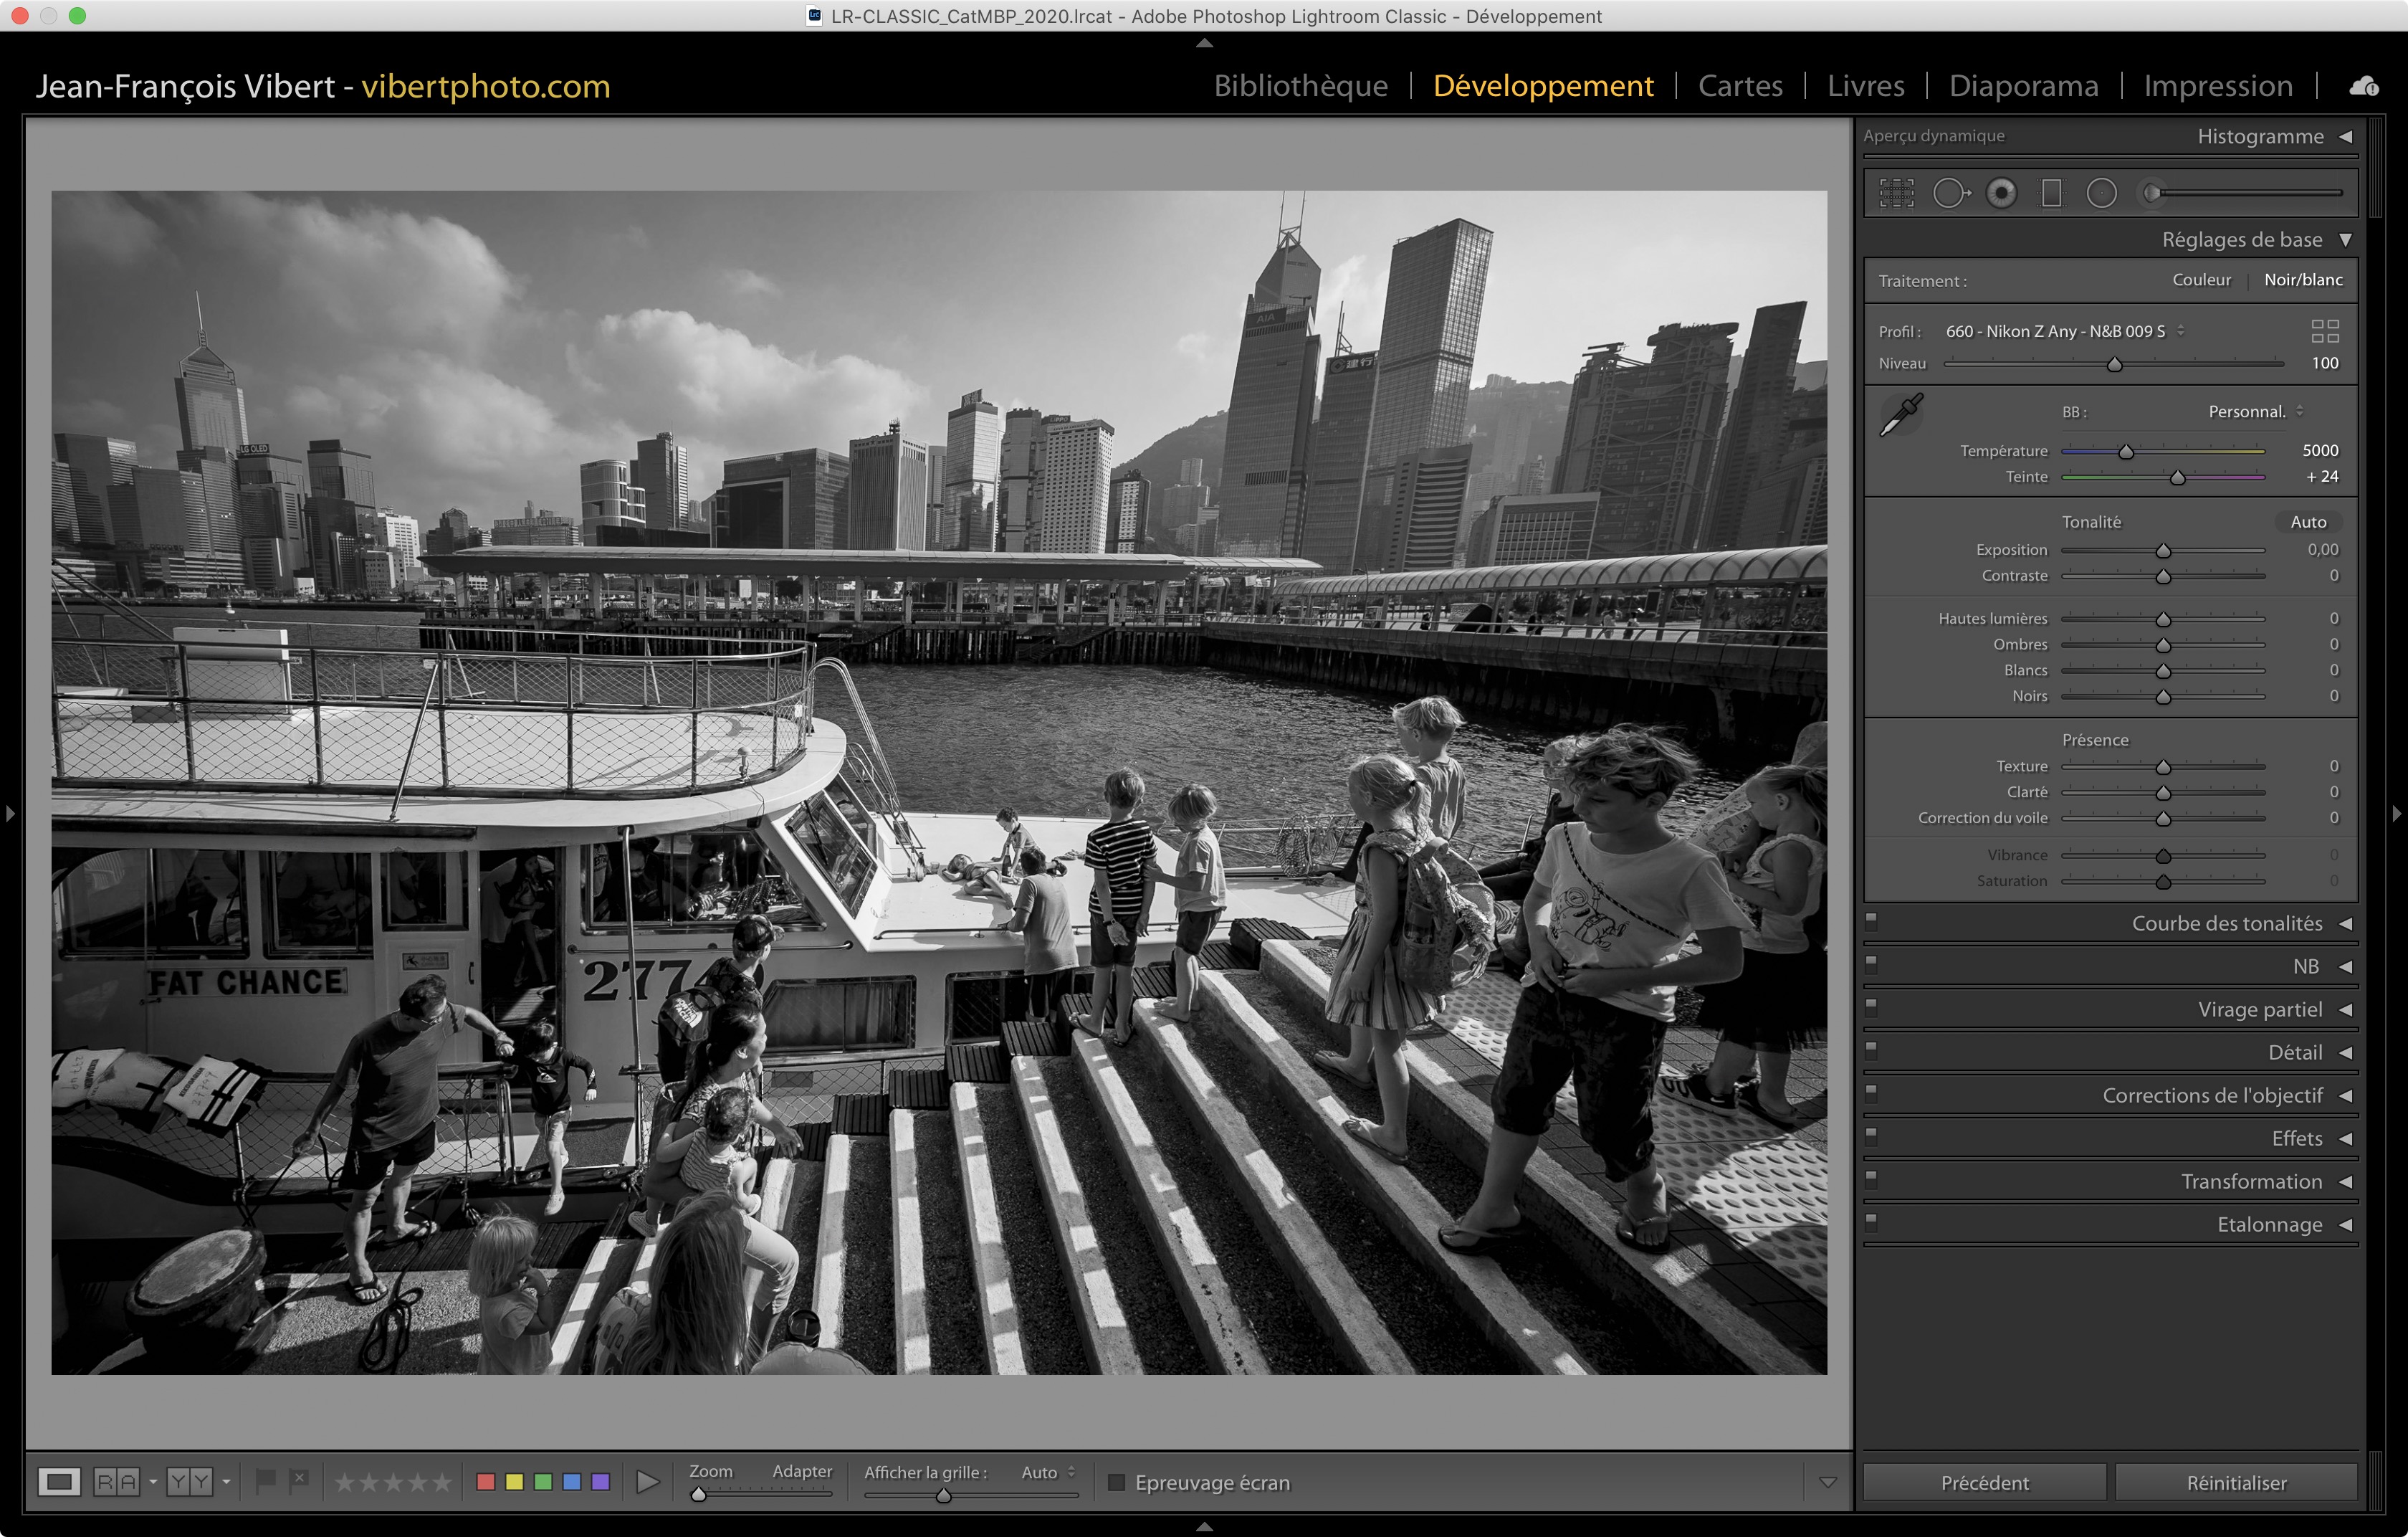Select the Graduated Filter tool
The width and height of the screenshot is (2408, 1537).
point(2051,193)
